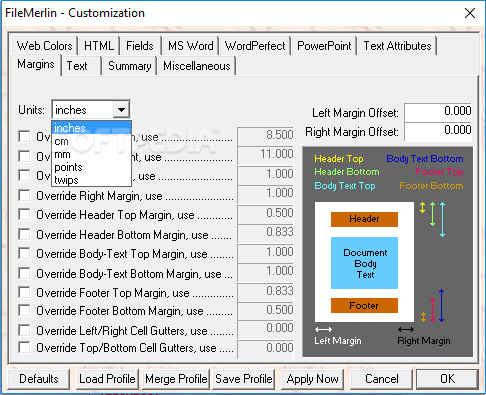
Task: Open the WordPerfect tab
Action: click(x=255, y=46)
